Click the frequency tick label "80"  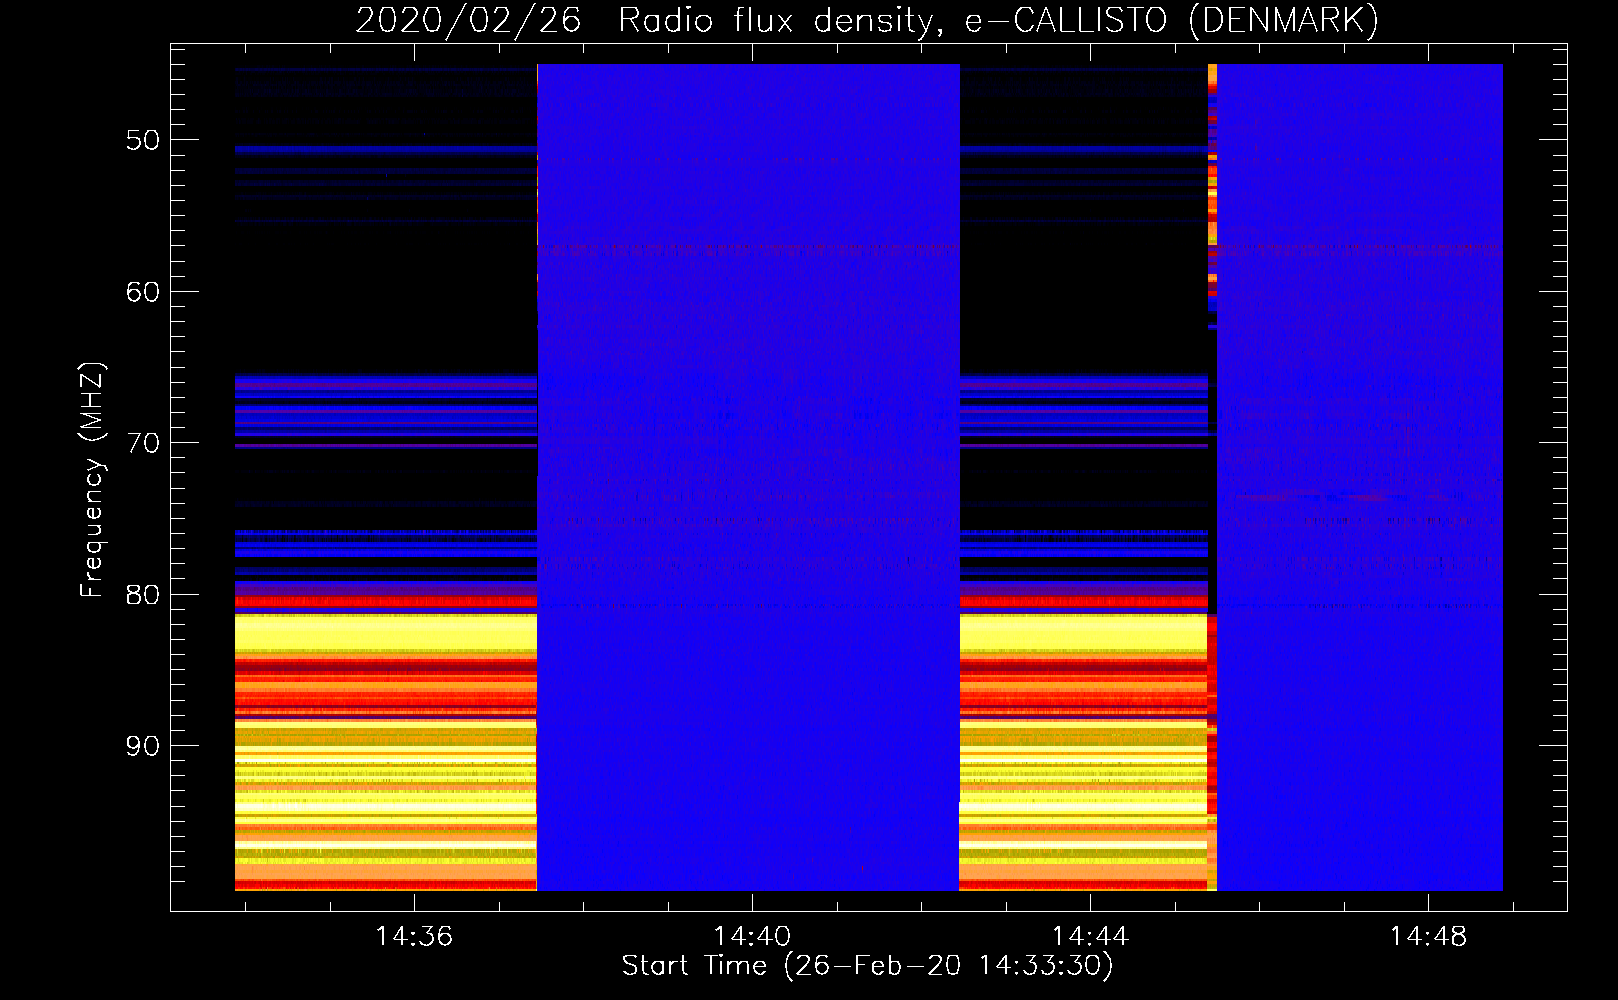tap(143, 595)
